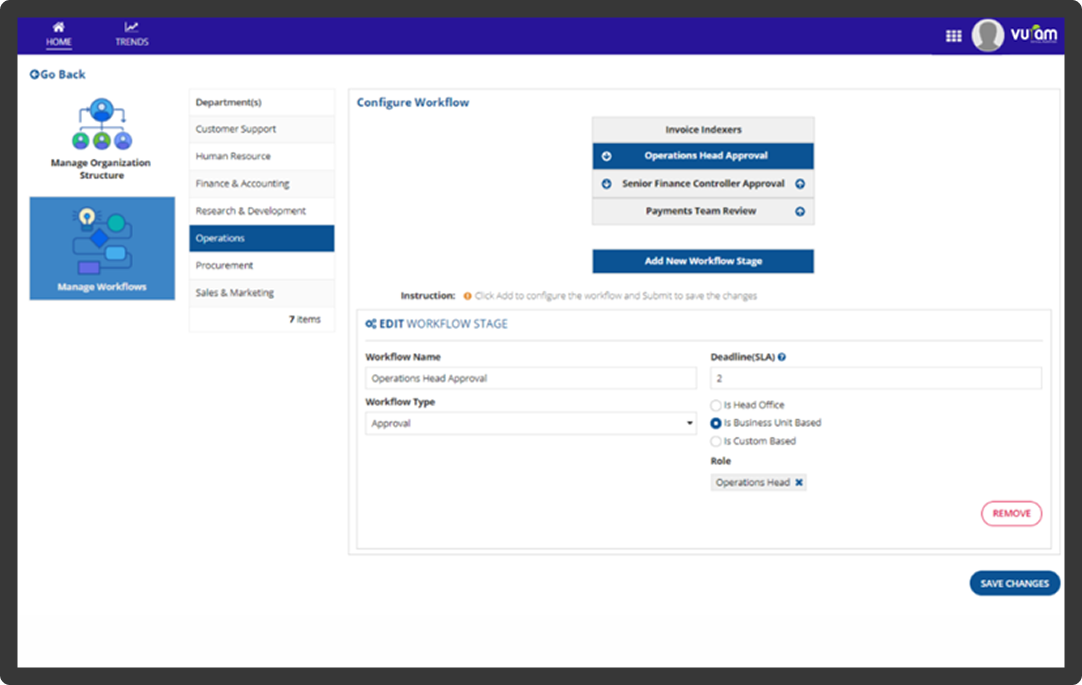Move the Operations Head Approval stage down

pyautogui.click(x=606, y=156)
